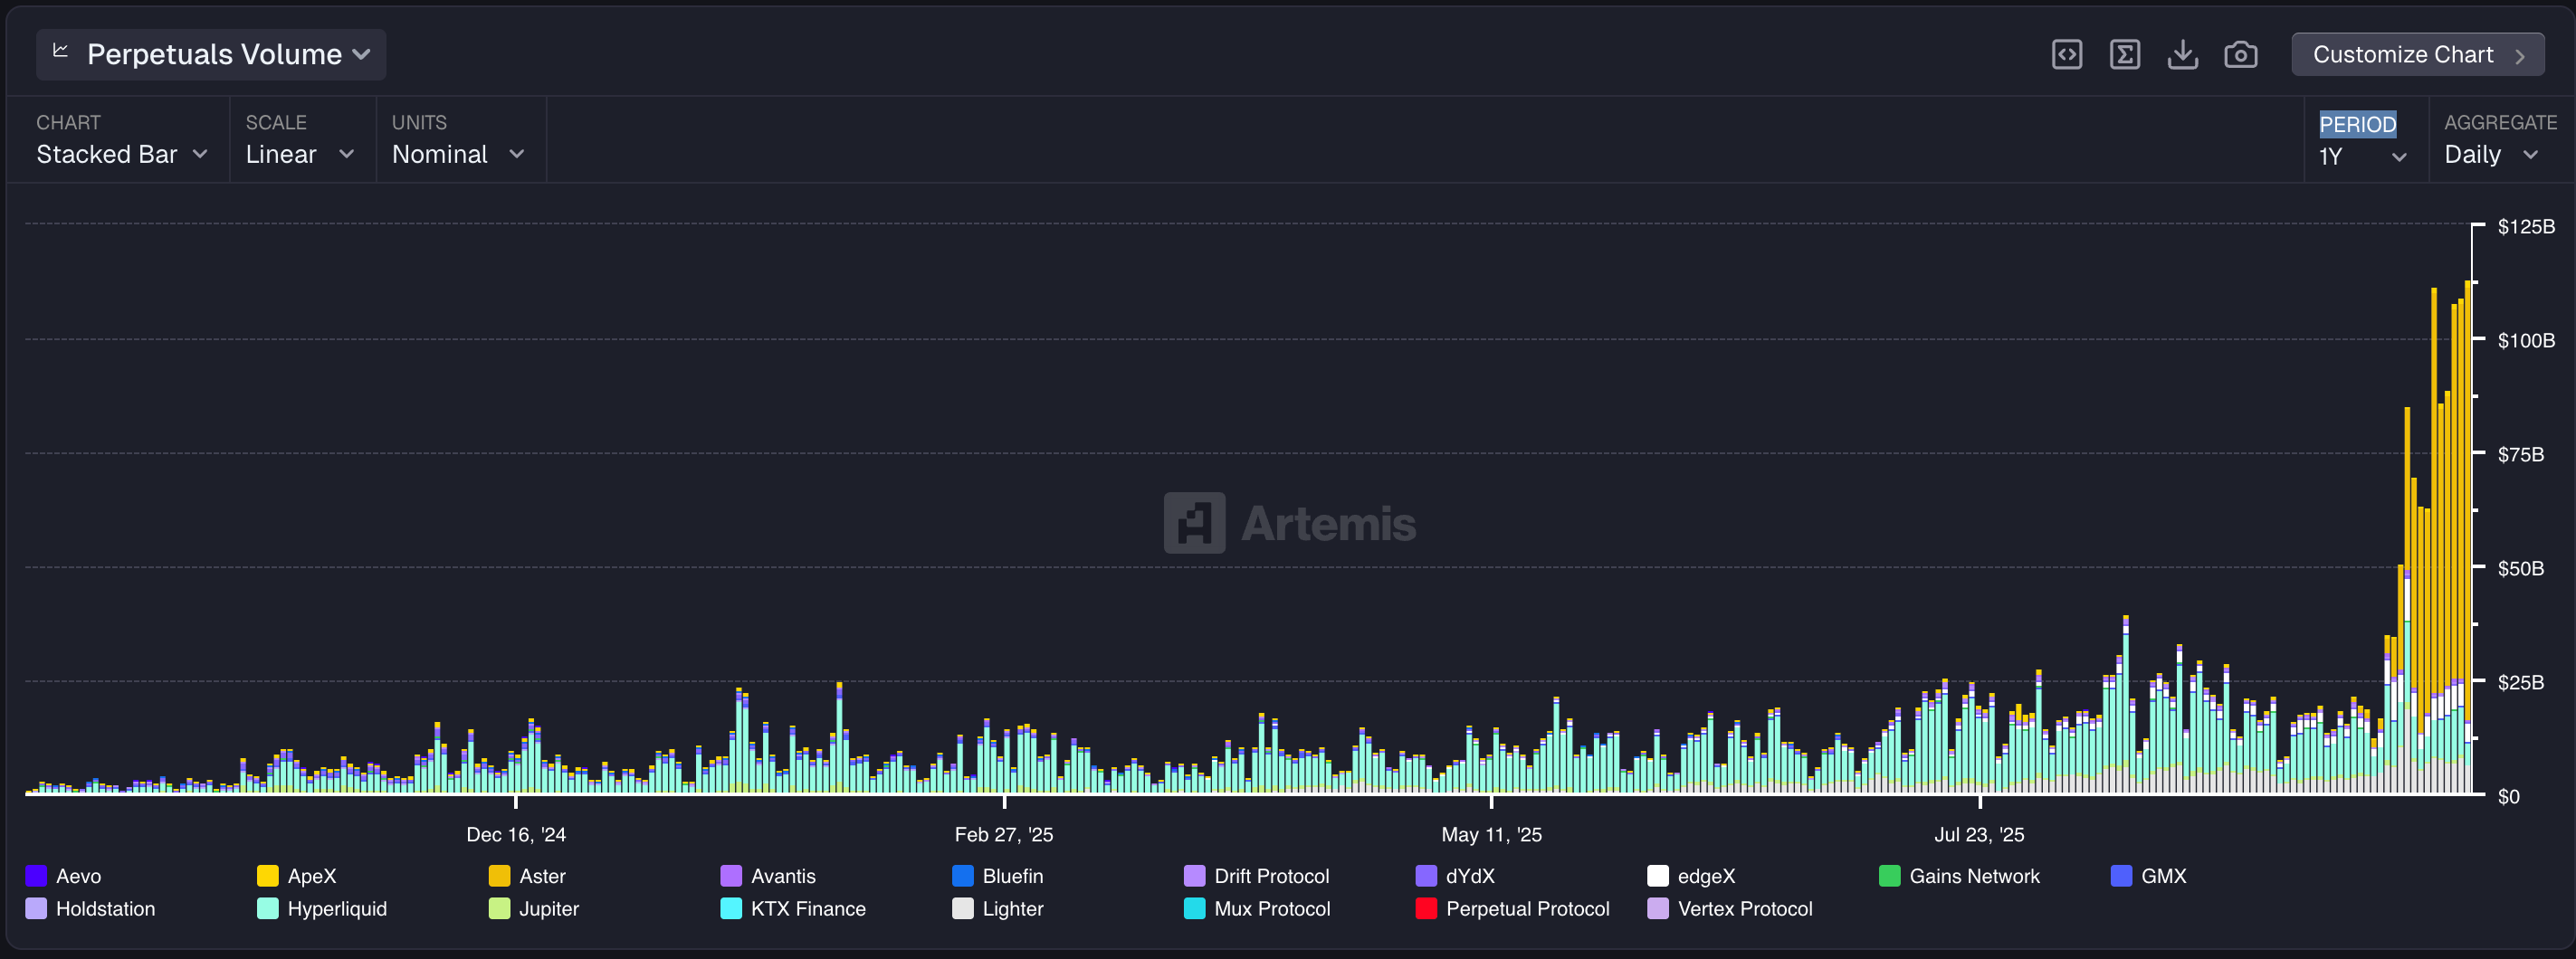The image size is (2576, 959).
Task: Toggle ApeX series in legend
Action: click(x=296, y=876)
